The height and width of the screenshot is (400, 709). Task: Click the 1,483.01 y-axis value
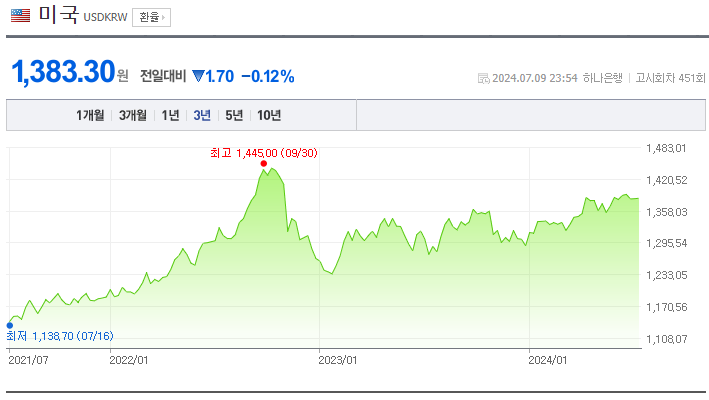(x=666, y=148)
